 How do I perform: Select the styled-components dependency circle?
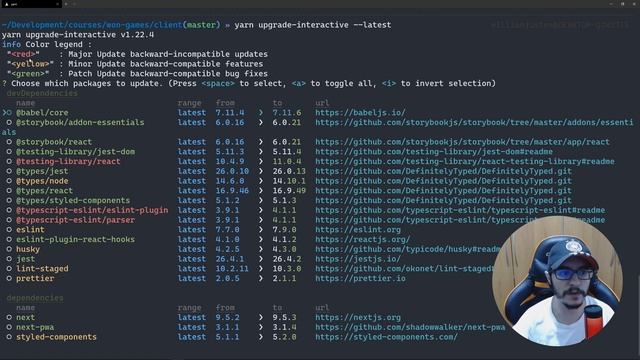(9, 337)
